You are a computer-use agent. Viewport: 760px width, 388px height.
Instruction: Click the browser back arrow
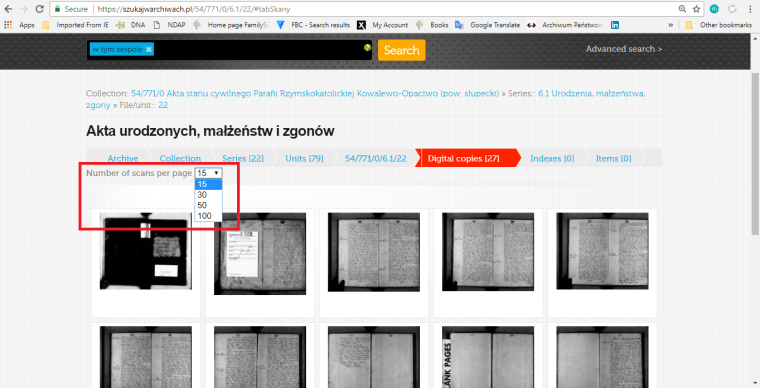8,9
